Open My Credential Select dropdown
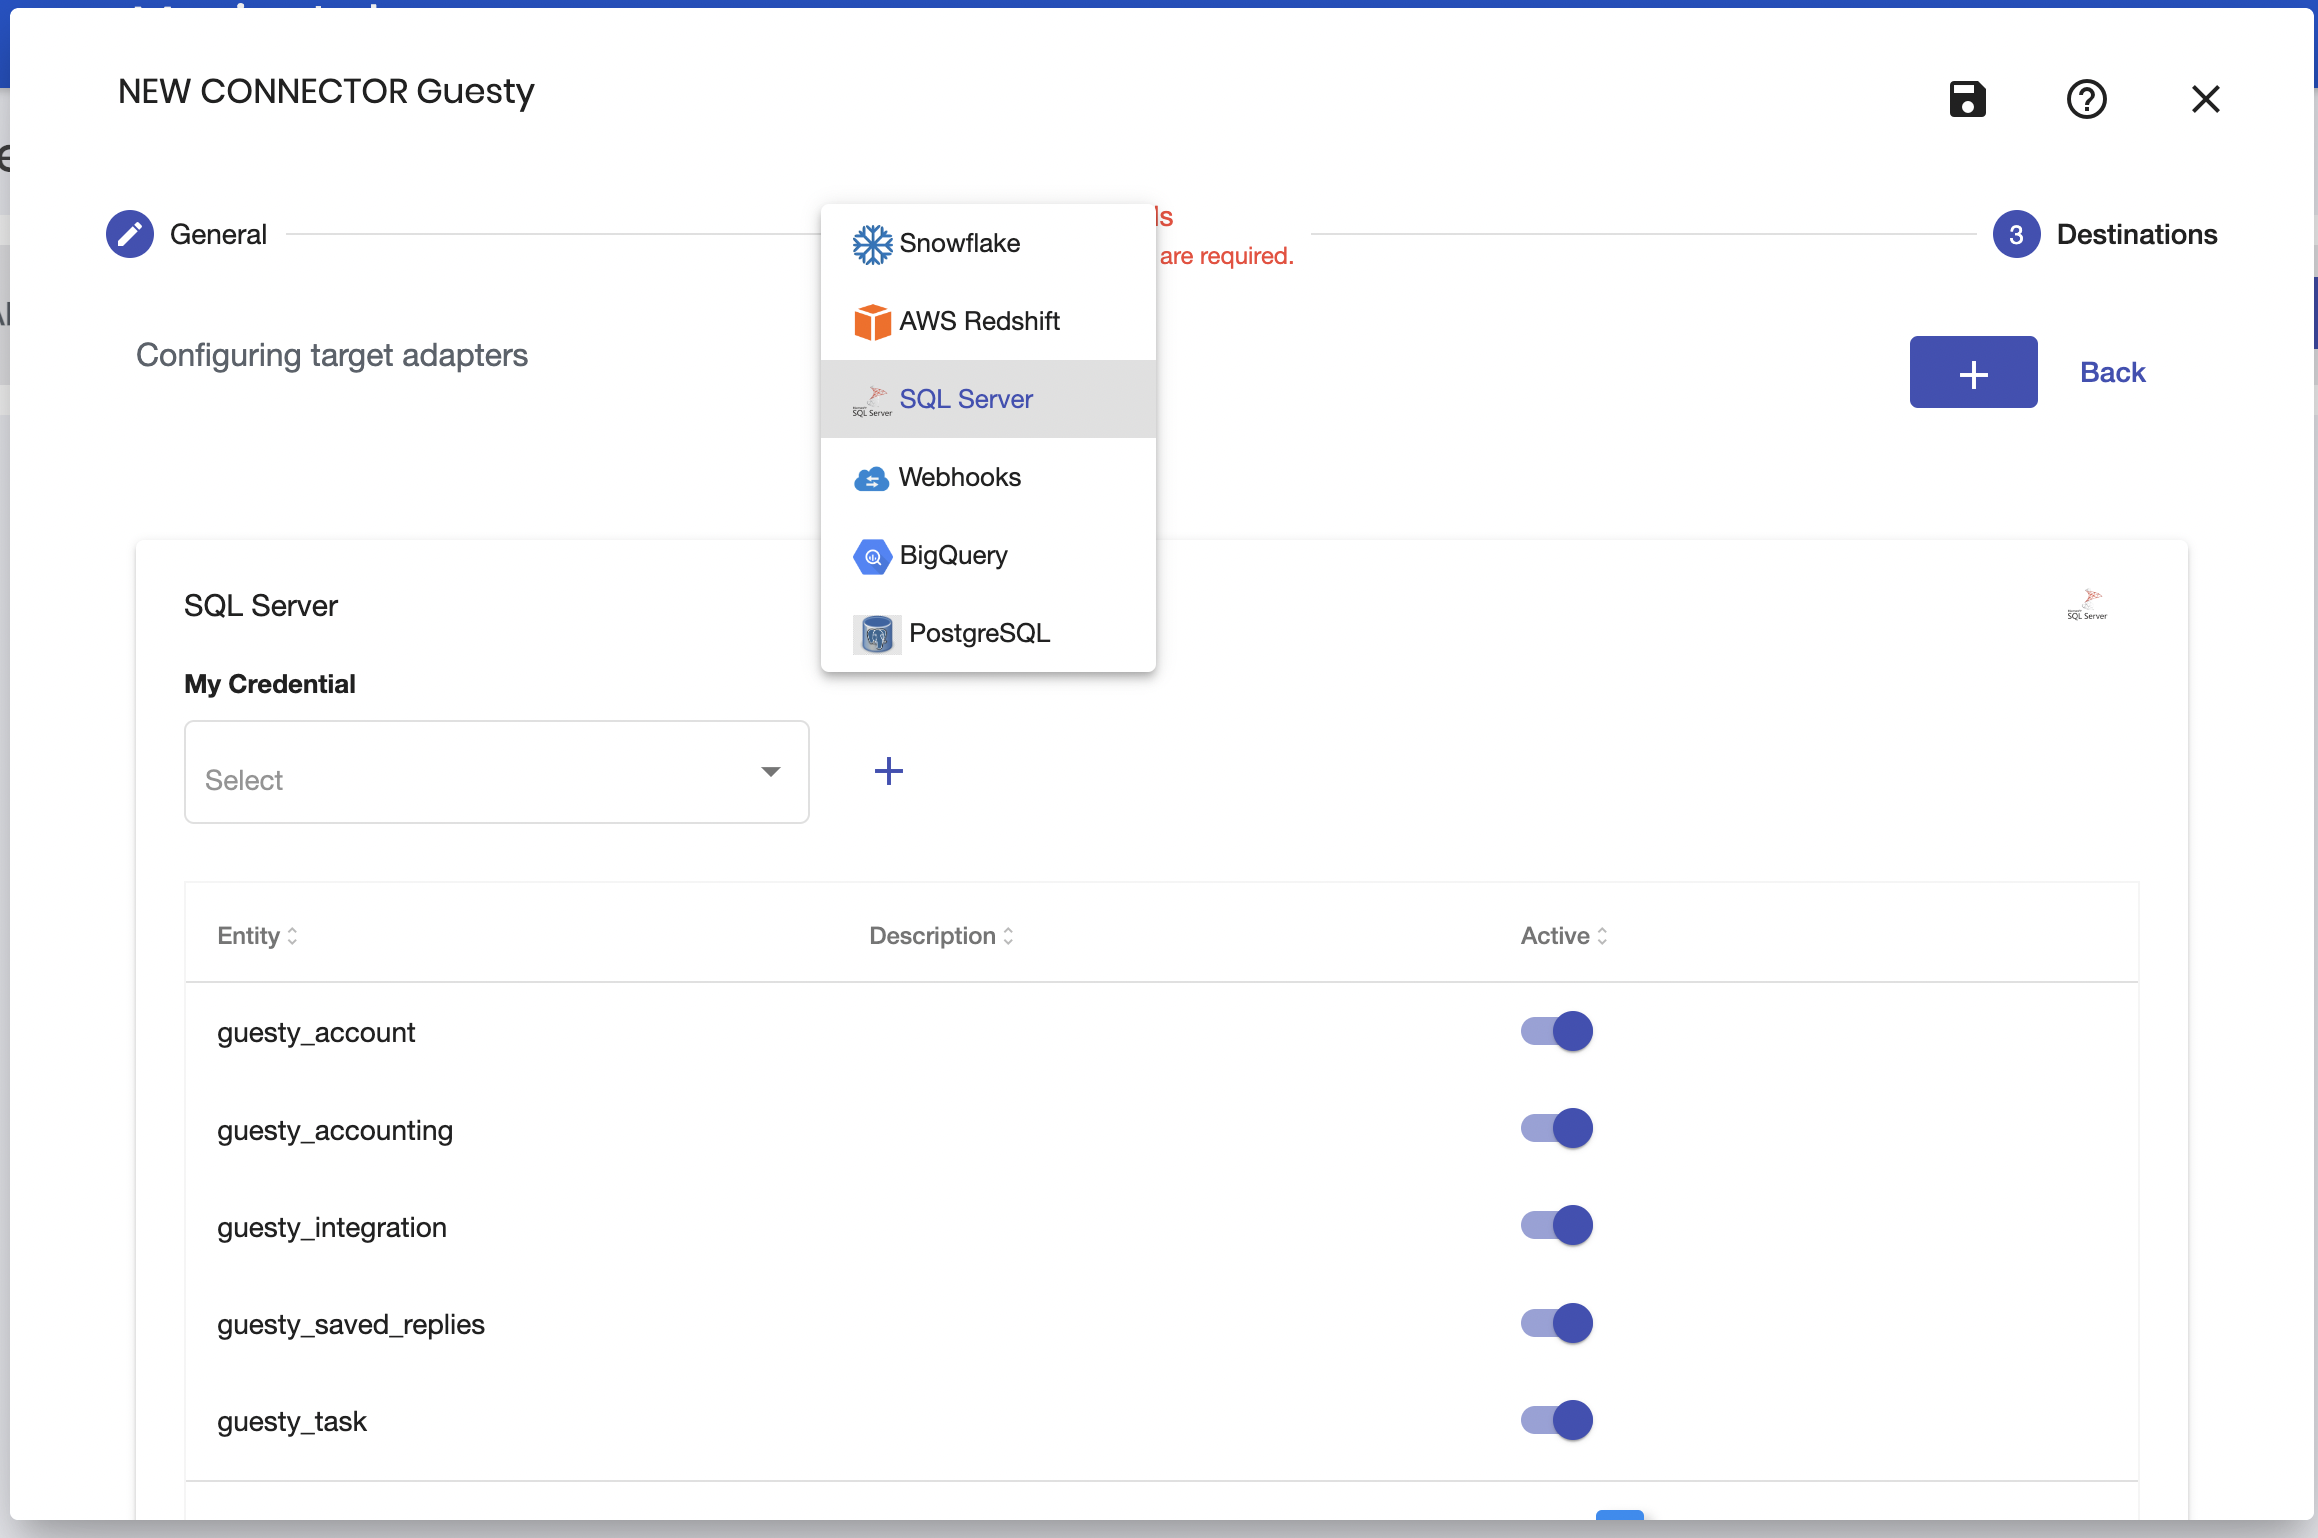The width and height of the screenshot is (2318, 1538). pos(496,772)
